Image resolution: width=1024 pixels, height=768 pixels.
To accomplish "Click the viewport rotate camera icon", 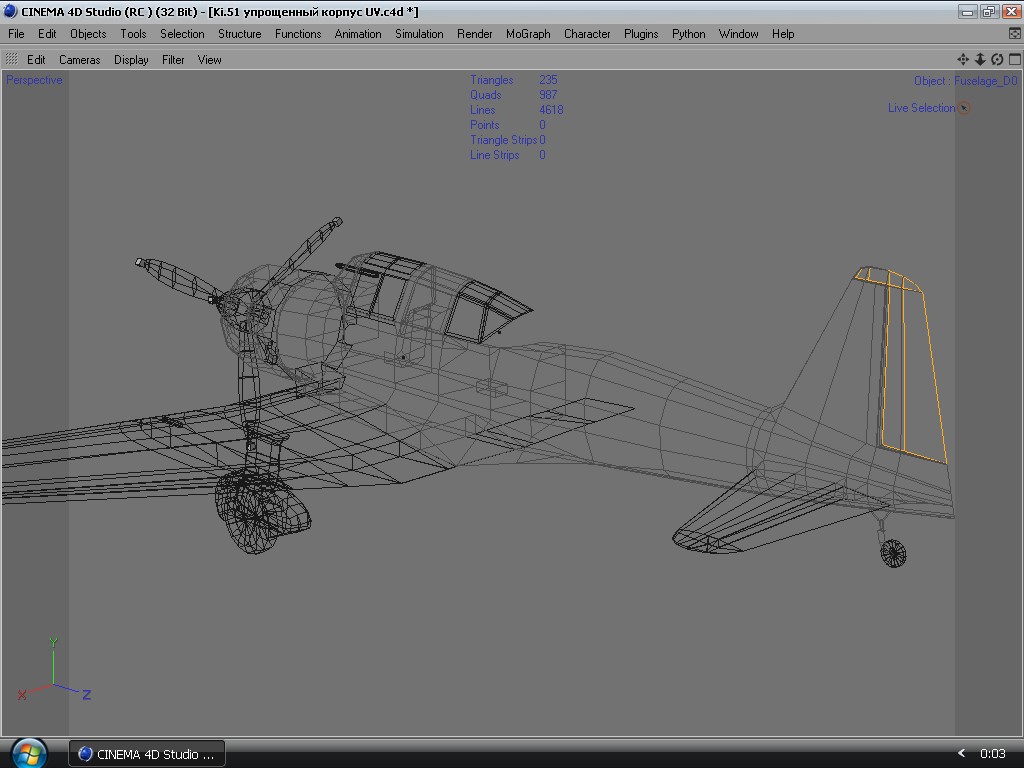I will (997, 60).
